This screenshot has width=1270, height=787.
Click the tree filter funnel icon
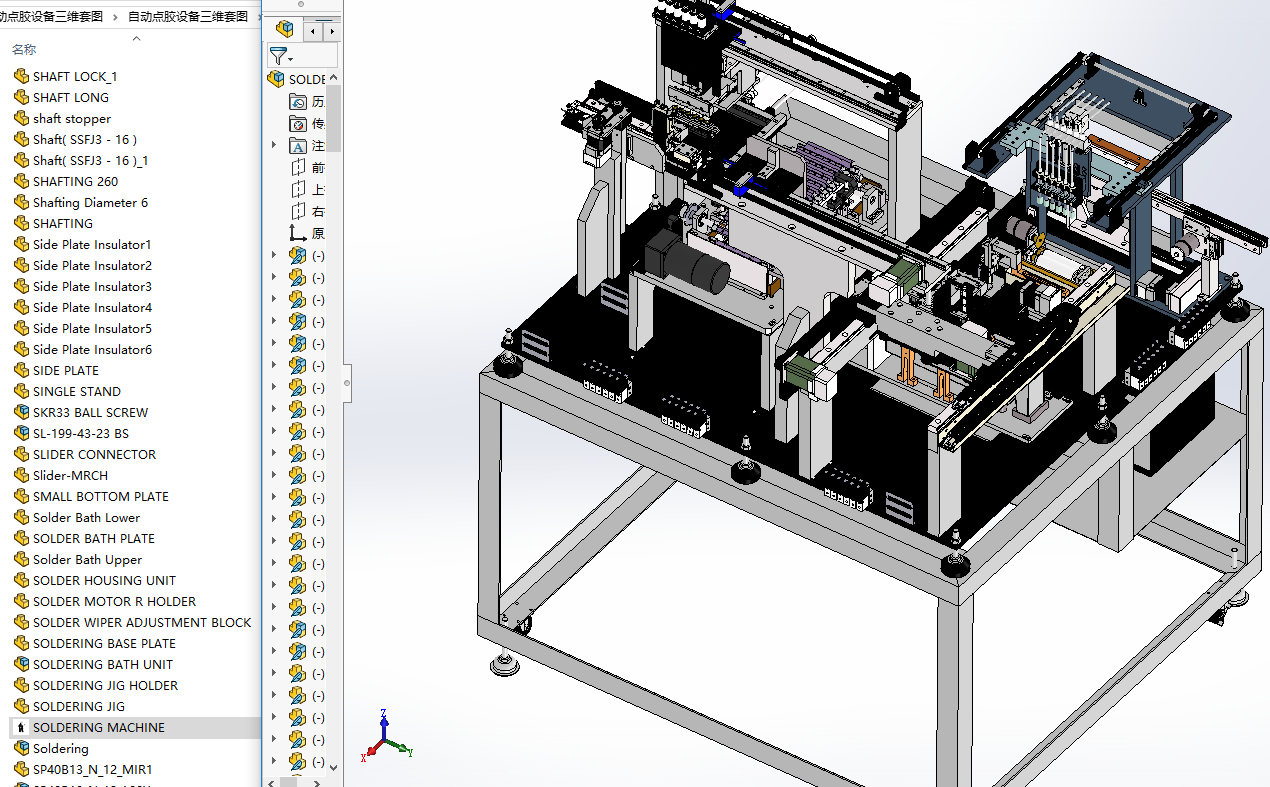278,57
